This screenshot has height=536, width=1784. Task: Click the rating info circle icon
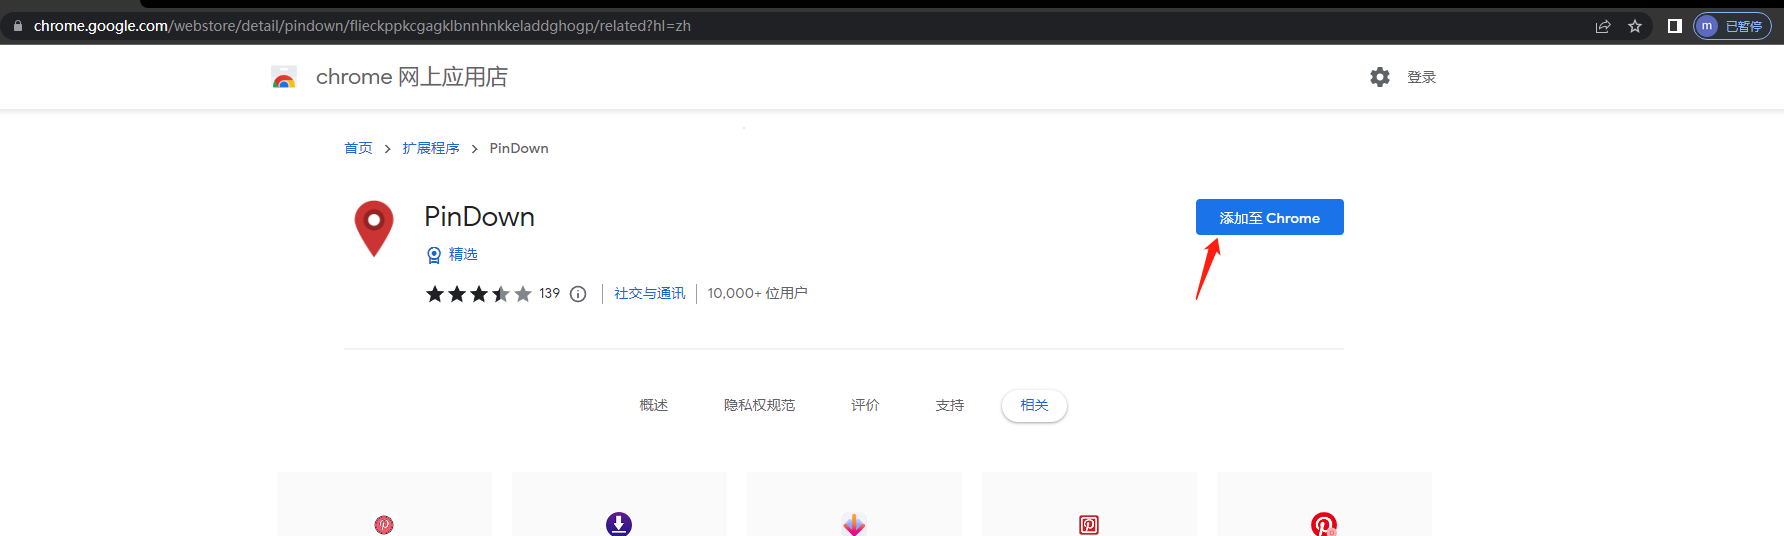click(578, 294)
